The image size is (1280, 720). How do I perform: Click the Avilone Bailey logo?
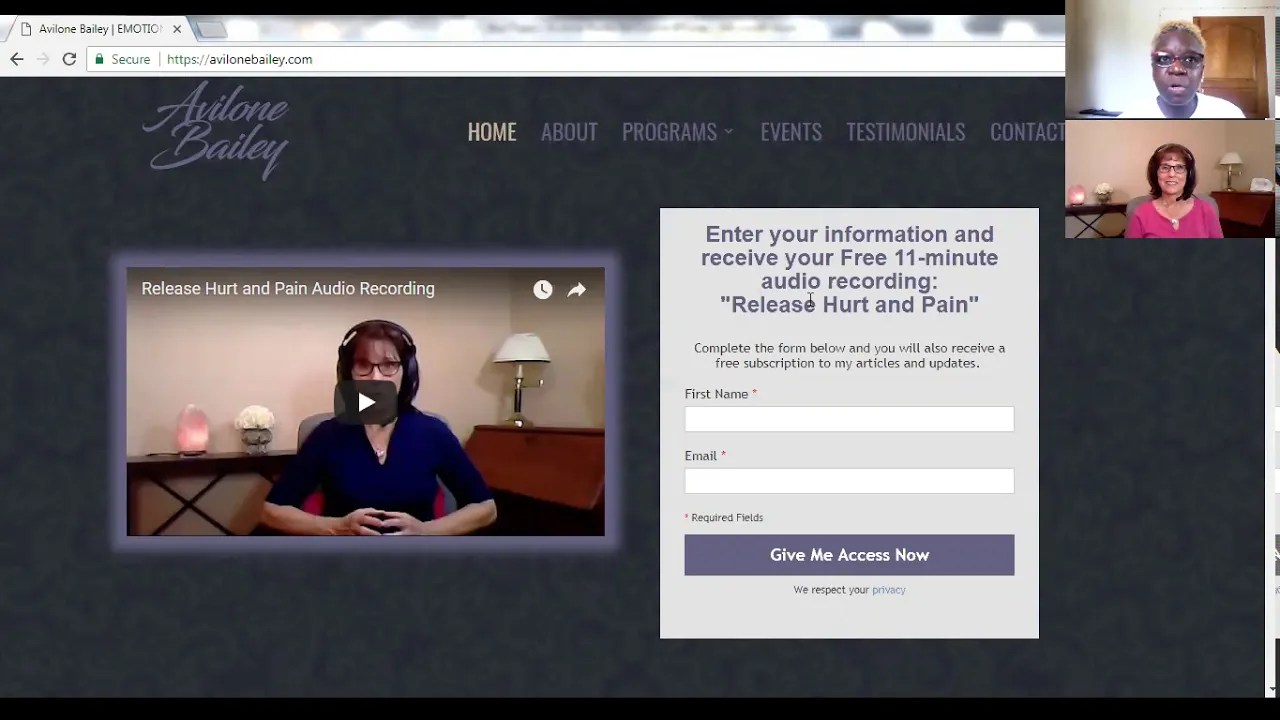pos(216,131)
